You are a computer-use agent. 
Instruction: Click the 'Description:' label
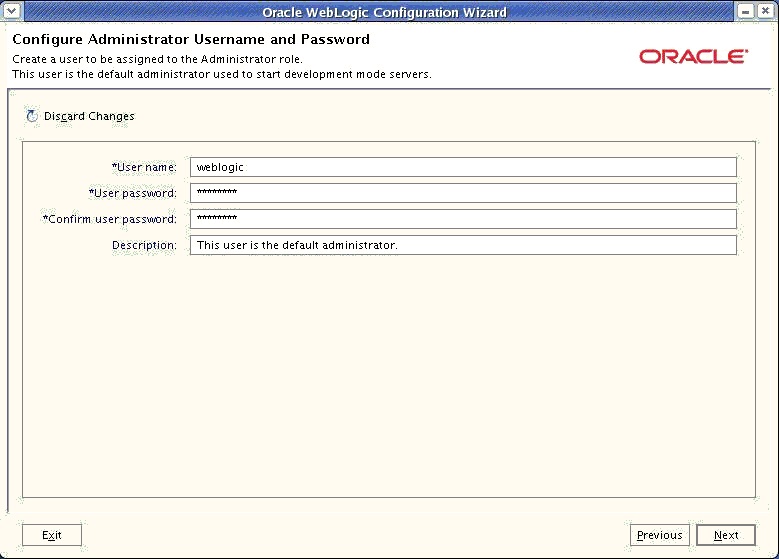144,245
